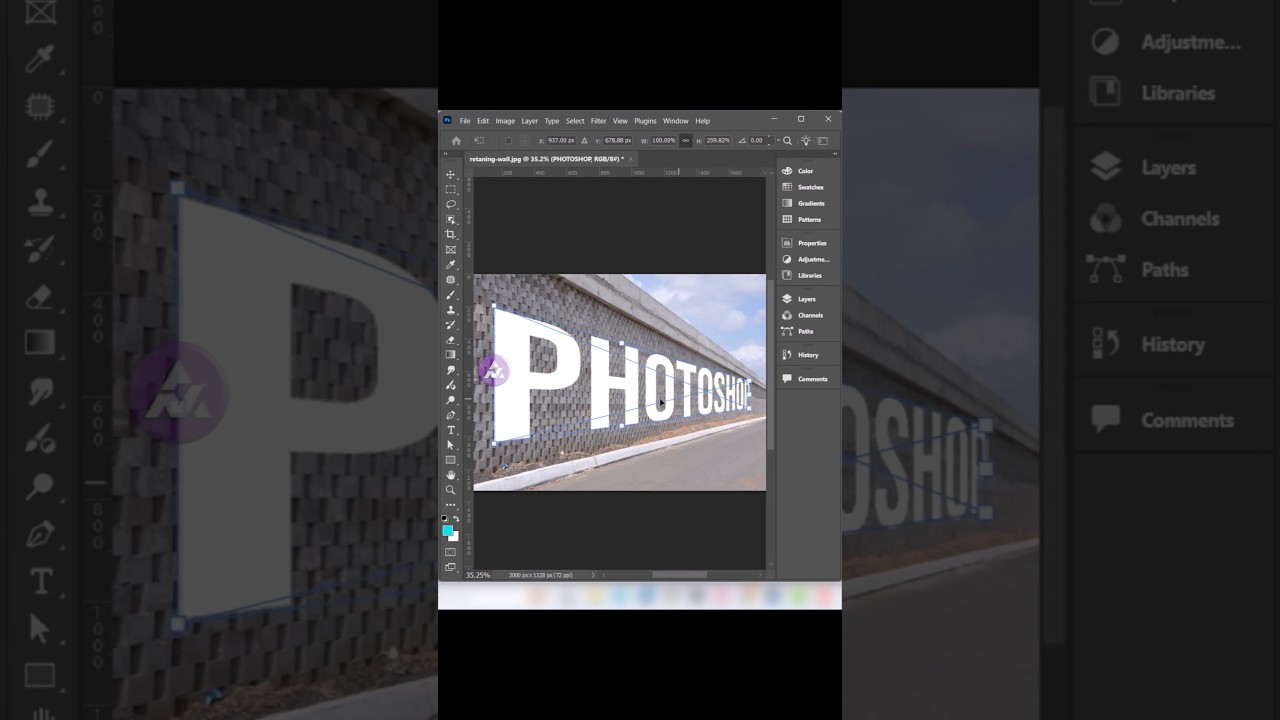The image size is (1280, 720).
Task: Click the rotation angle stepper arrows
Action: (x=769, y=141)
